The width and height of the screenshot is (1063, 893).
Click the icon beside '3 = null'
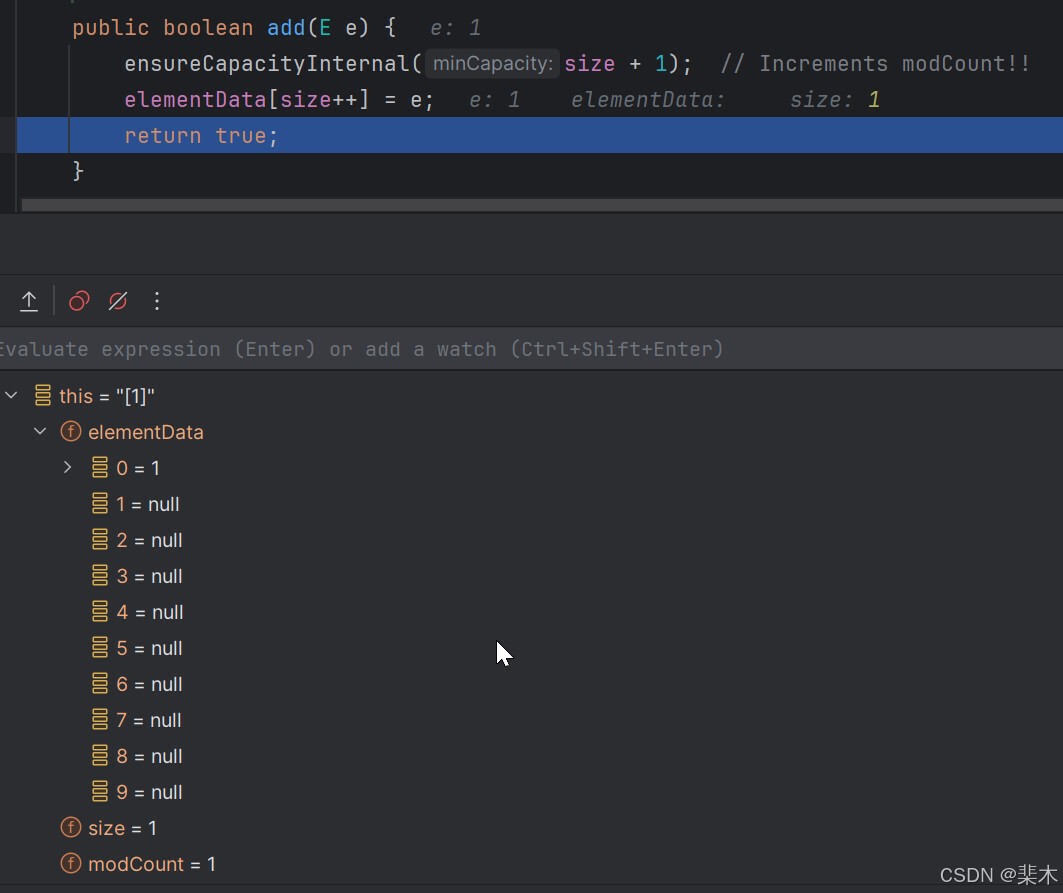[x=100, y=575]
